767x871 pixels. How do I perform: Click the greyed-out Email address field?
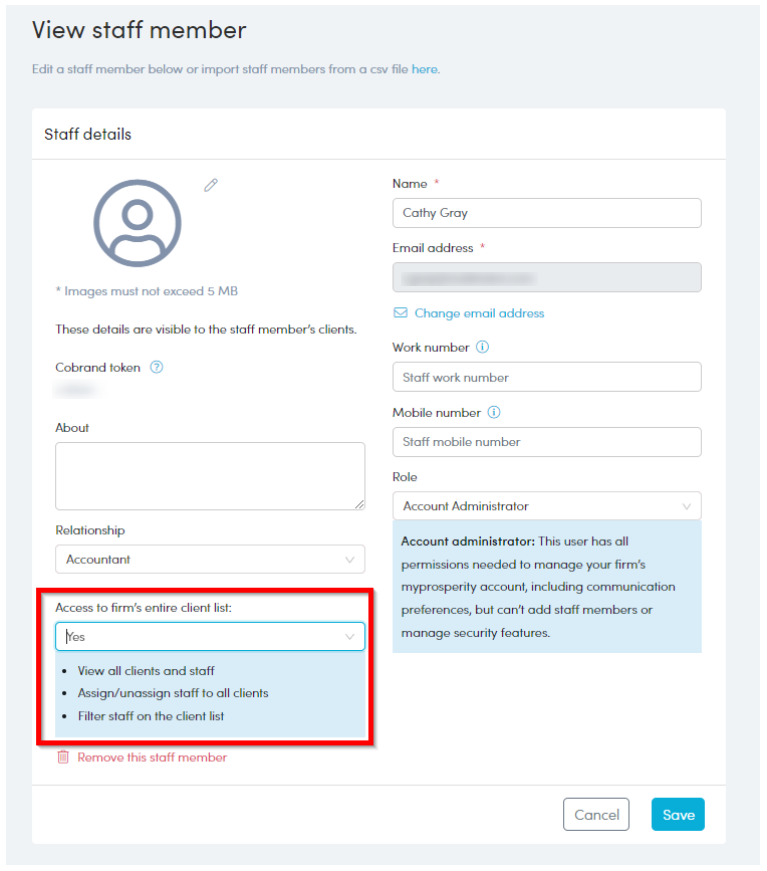547,277
